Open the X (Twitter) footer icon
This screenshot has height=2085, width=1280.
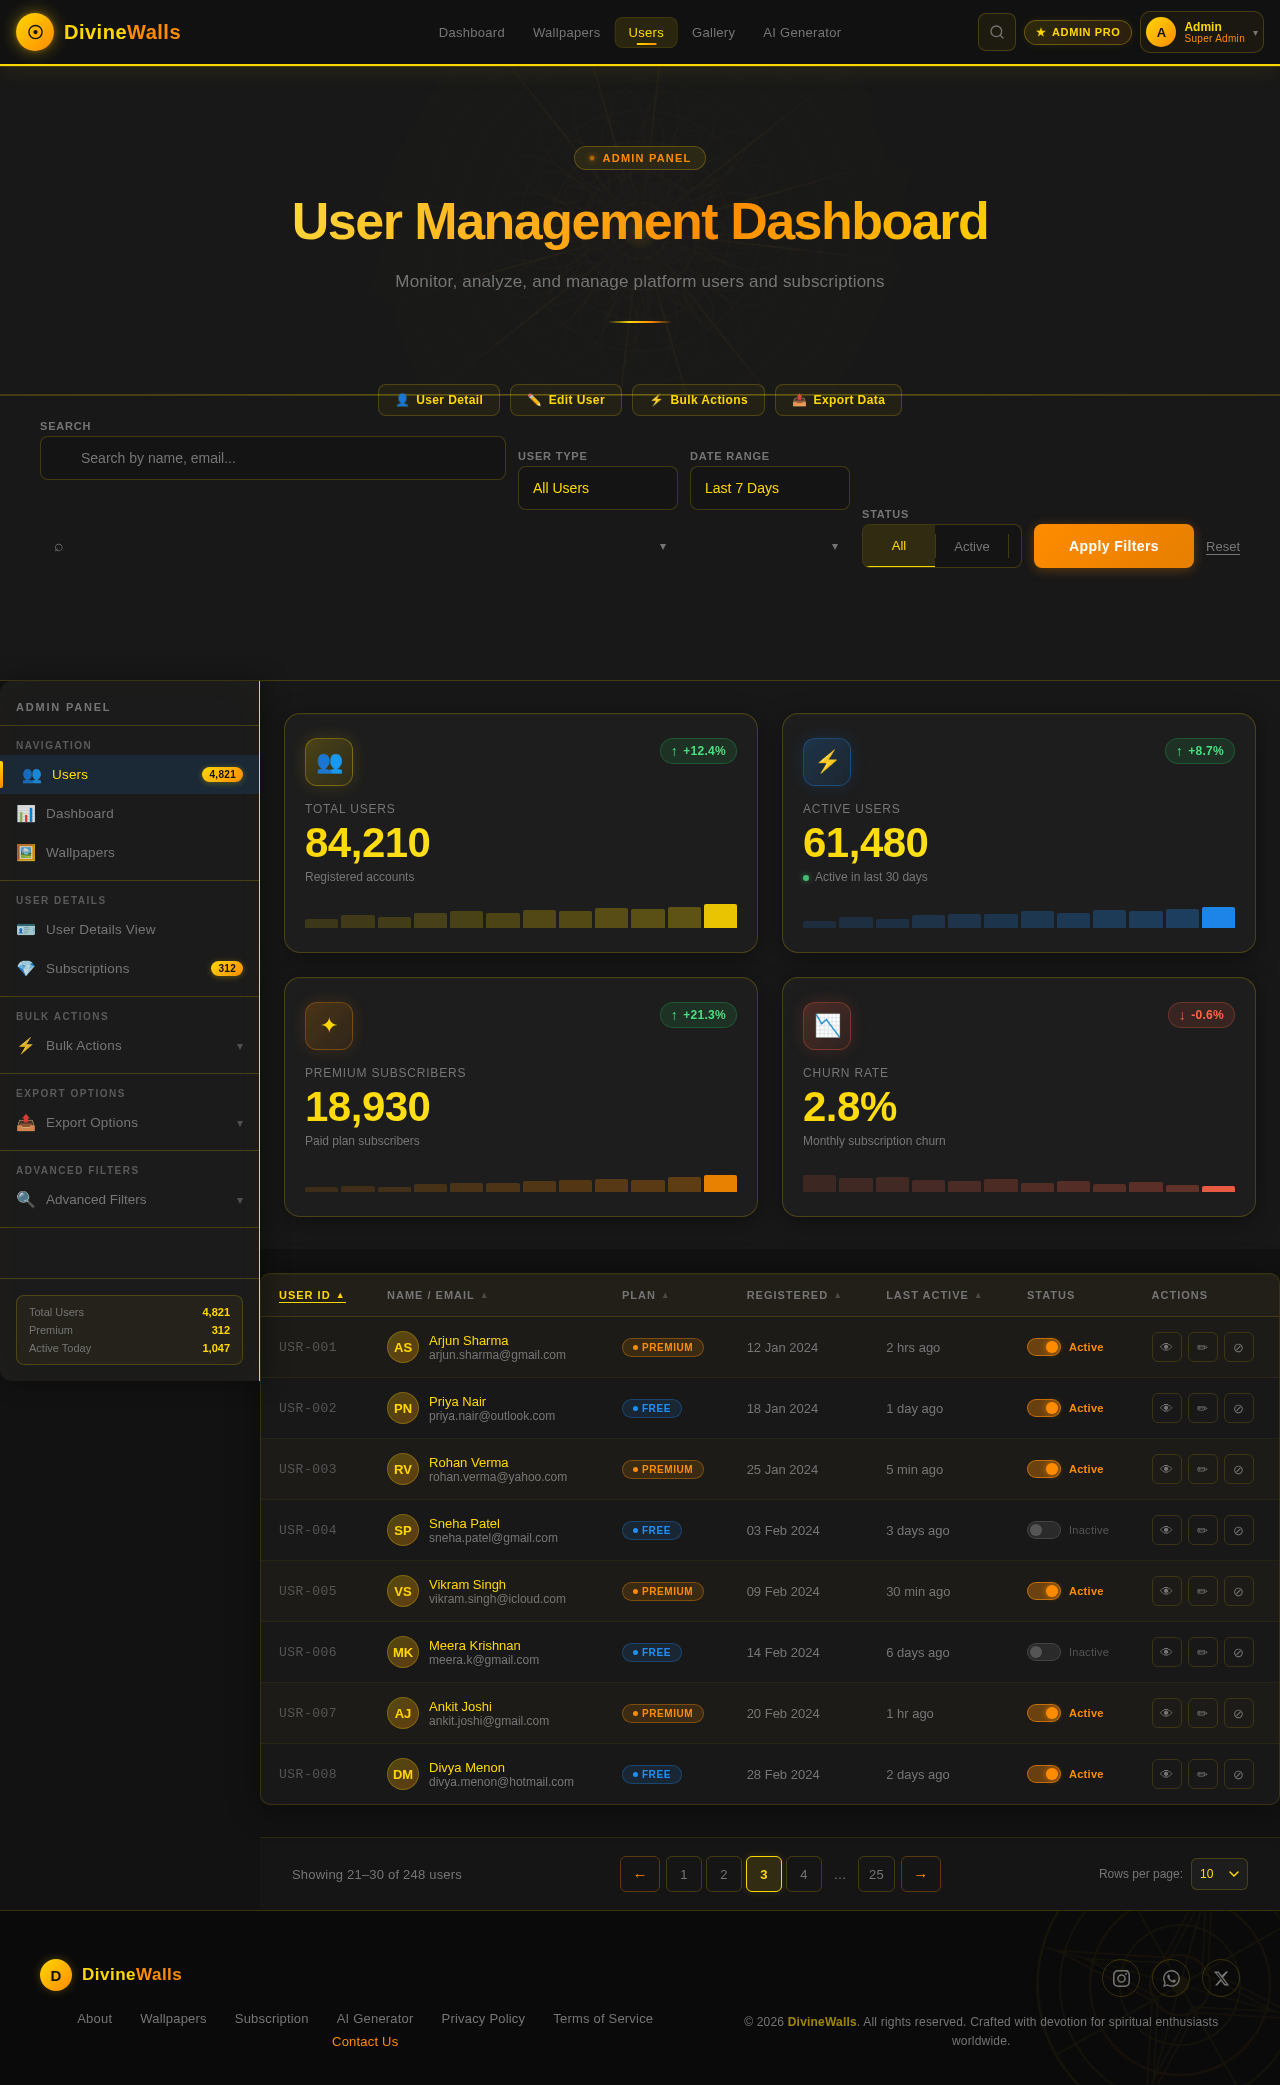(1221, 1978)
